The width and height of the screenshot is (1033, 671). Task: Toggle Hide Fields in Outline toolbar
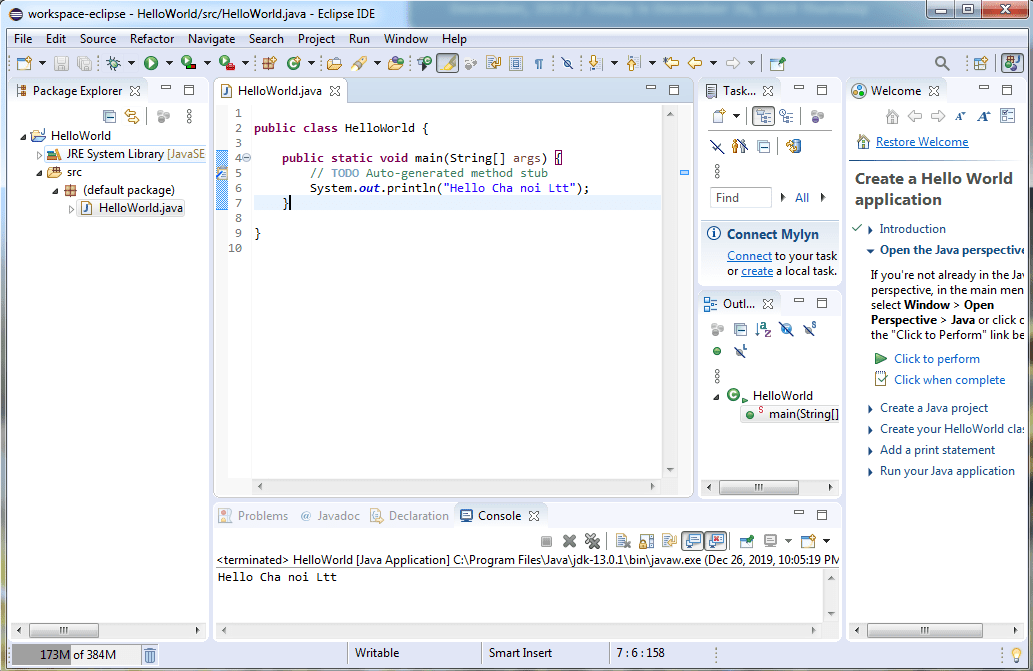(x=787, y=329)
